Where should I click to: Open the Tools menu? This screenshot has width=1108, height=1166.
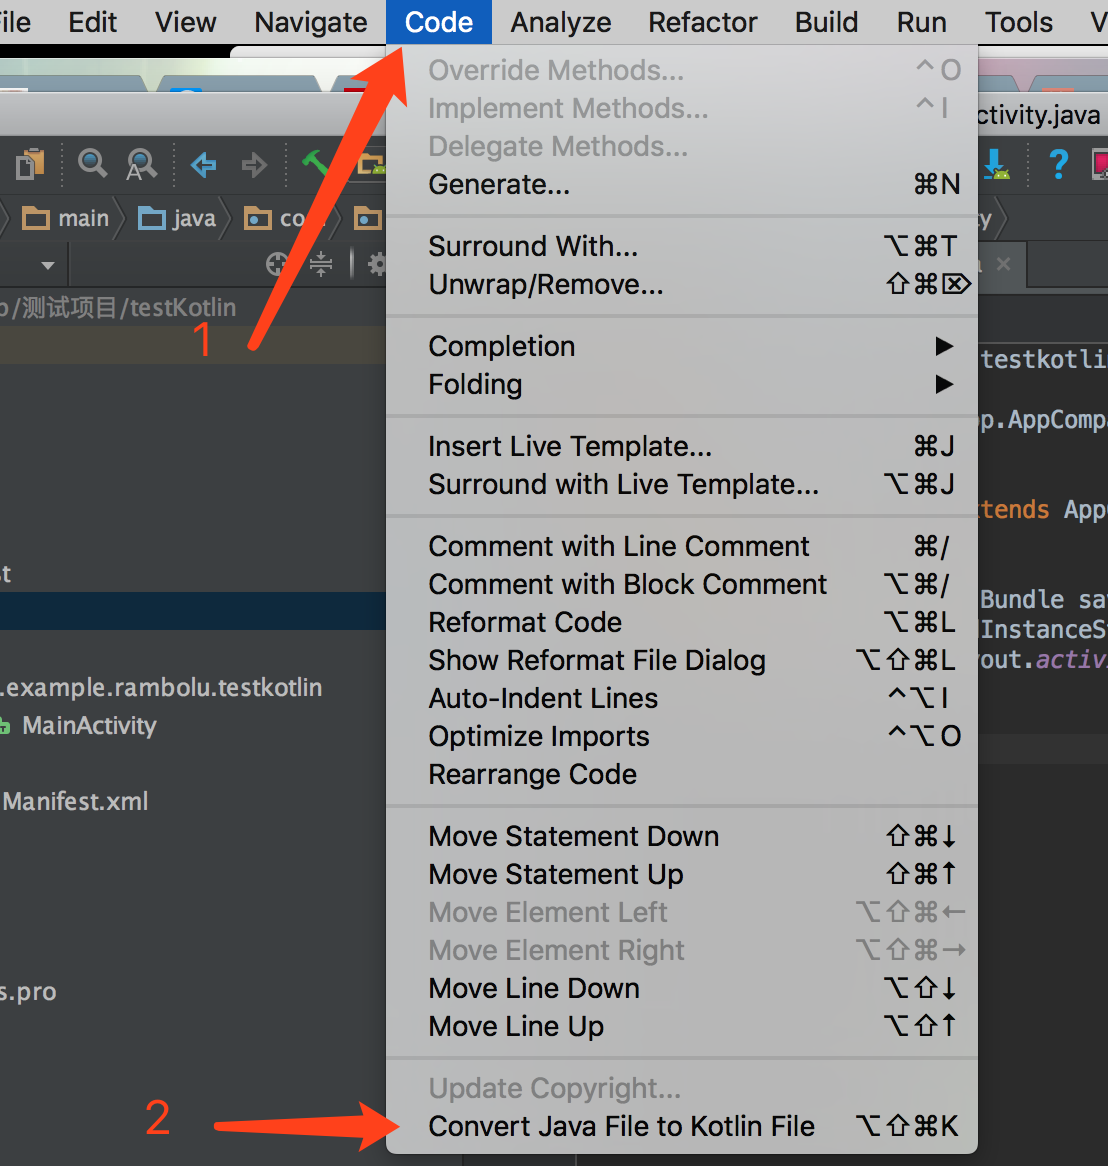click(1019, 22)
